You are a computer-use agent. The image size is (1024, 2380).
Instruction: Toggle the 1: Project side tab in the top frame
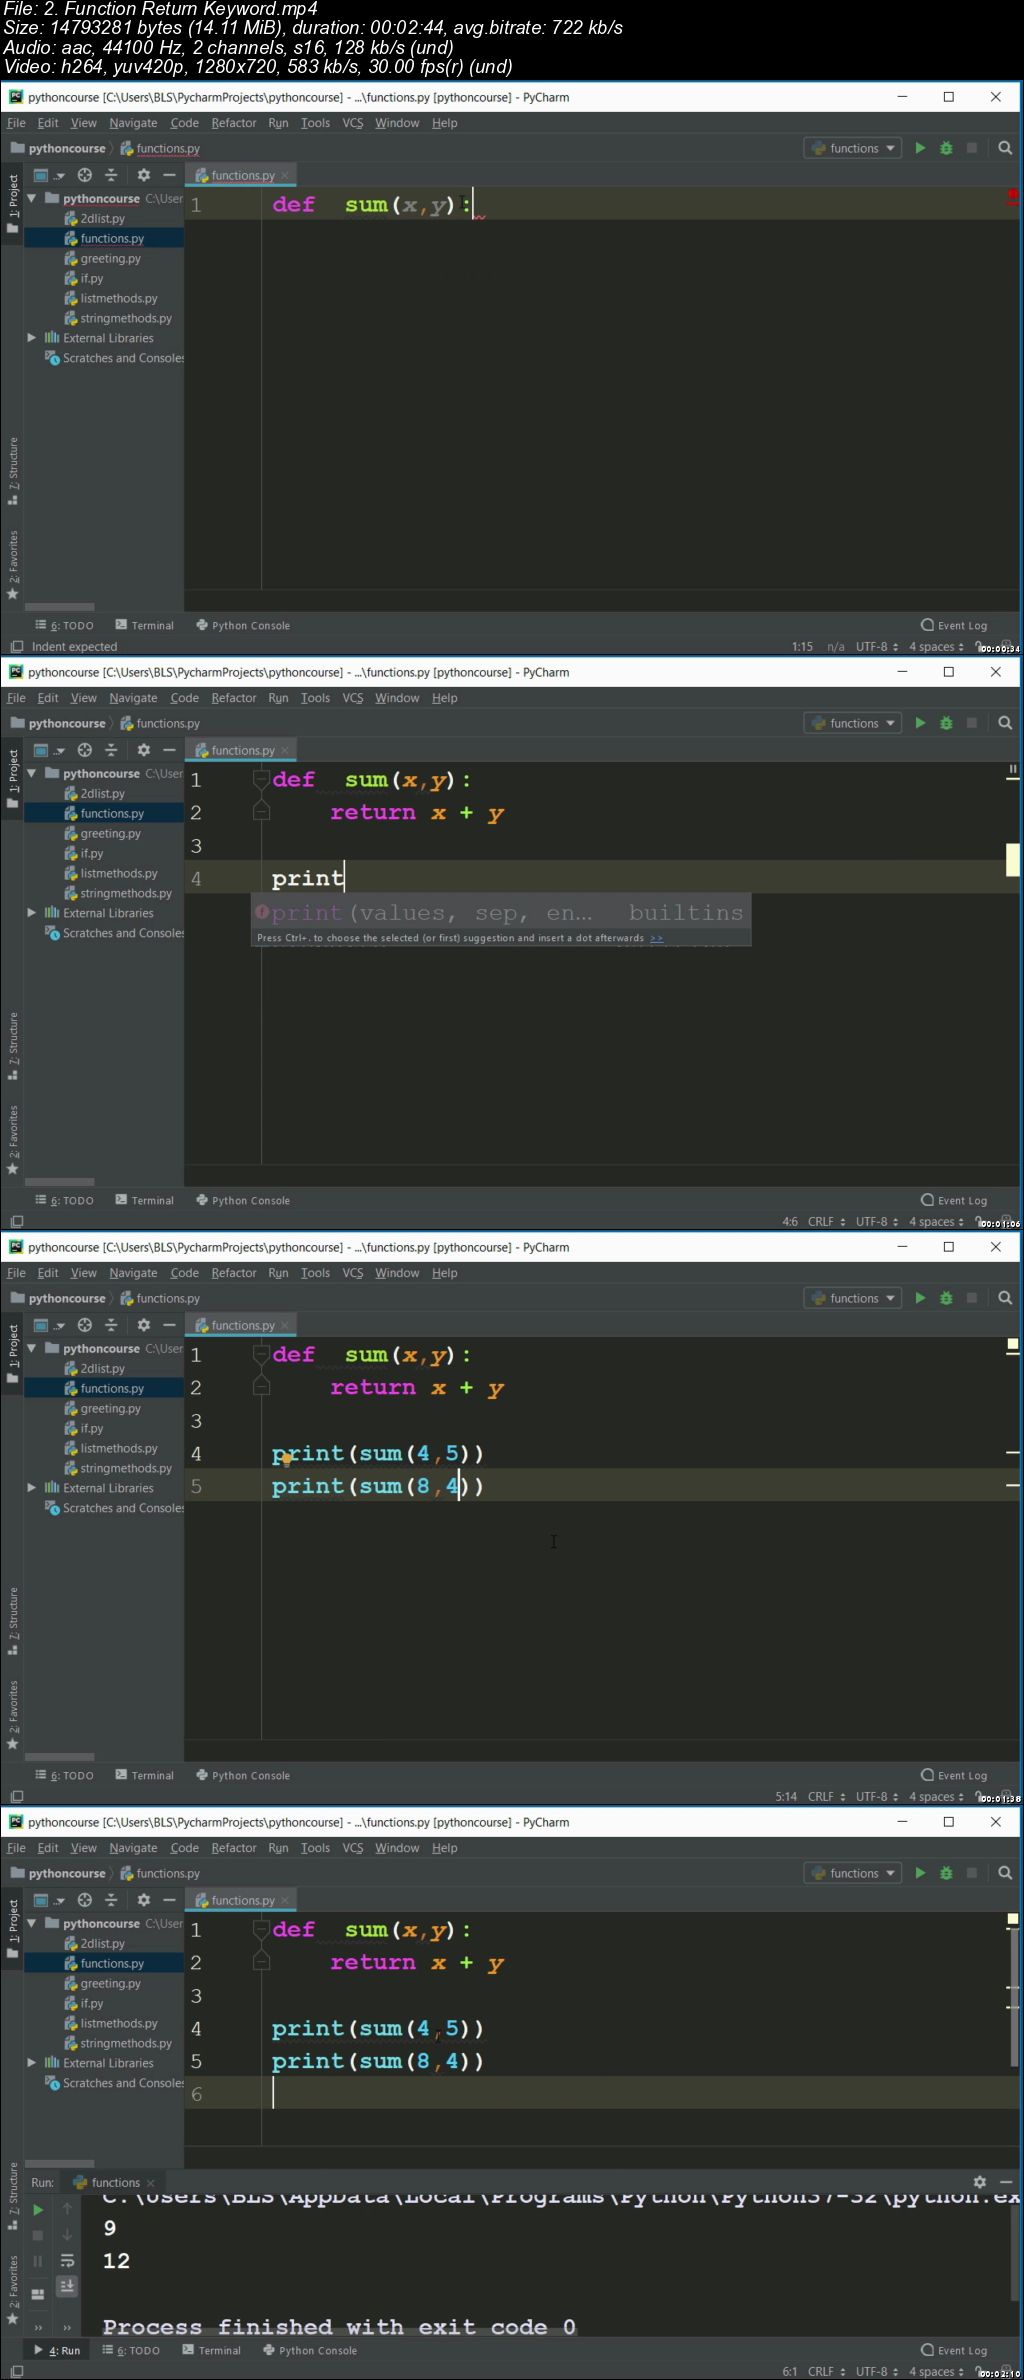point(12,204)
